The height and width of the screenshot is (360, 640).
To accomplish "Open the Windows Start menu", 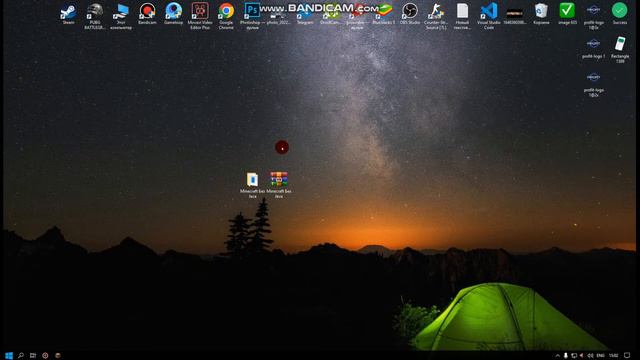I will (x=9, y=356).
